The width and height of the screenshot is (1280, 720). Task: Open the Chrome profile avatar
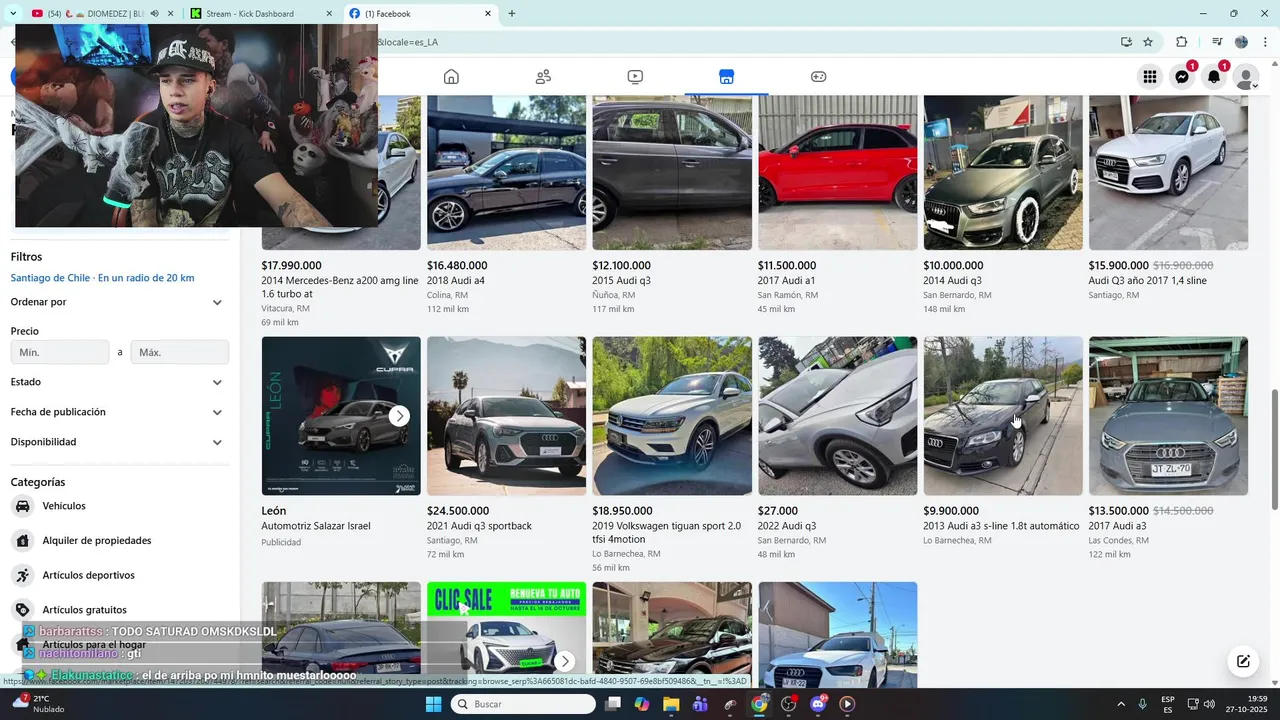click(1241, 42)
